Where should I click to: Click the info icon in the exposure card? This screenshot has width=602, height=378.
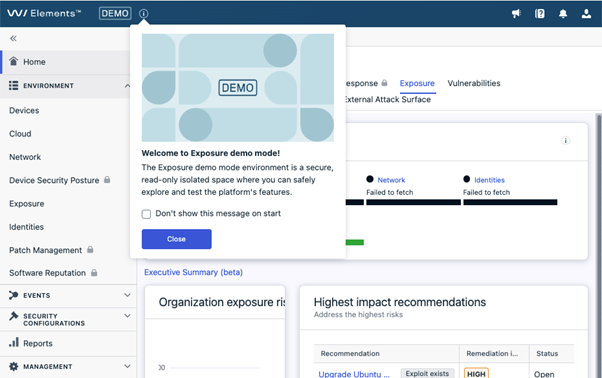[x=565, y=140]
